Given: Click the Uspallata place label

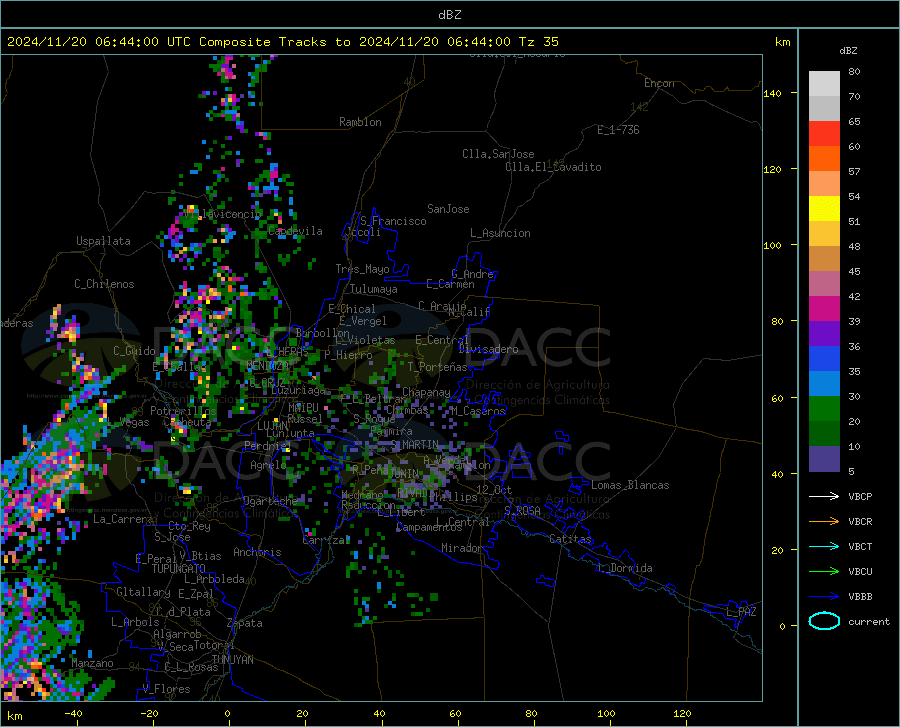Looking at the screenshot, I should coord(103,241).
